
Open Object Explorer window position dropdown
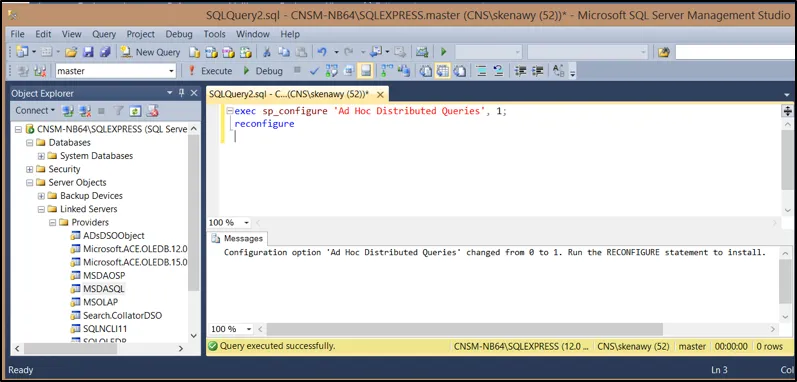[x=170, y=93]
